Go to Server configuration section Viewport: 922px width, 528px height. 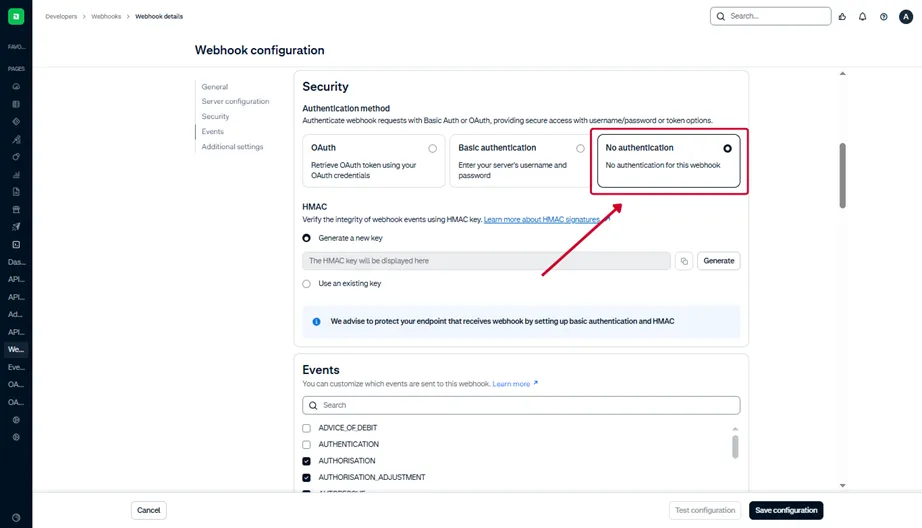tap(235, 101)
